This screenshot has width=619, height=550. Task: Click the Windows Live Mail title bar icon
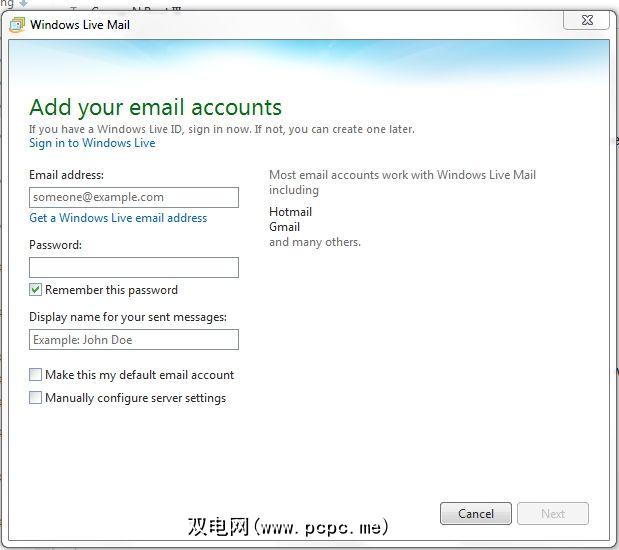(x=17, y=25)
